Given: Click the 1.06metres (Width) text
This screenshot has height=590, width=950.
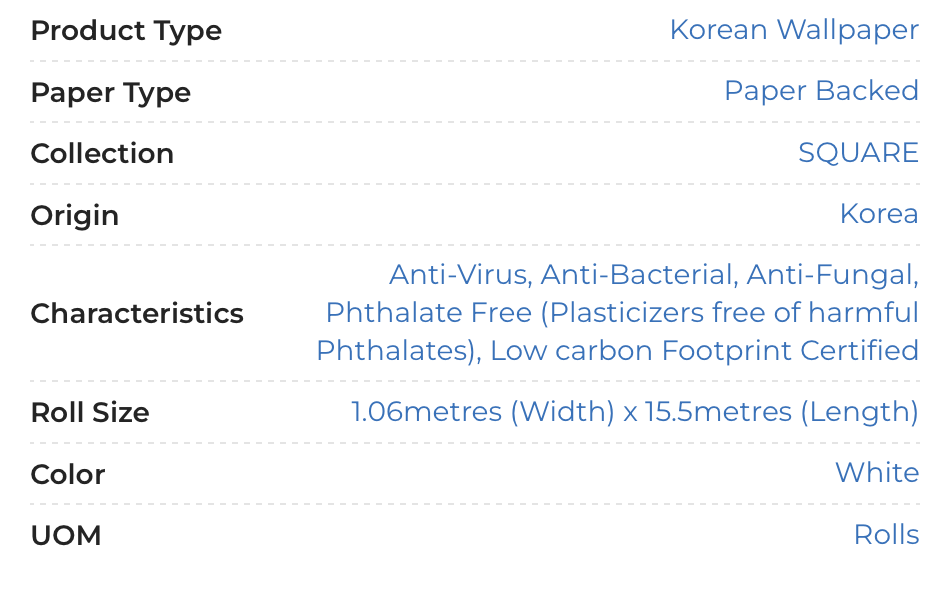Looking at the screenshot, I should (x=483, y=413).
